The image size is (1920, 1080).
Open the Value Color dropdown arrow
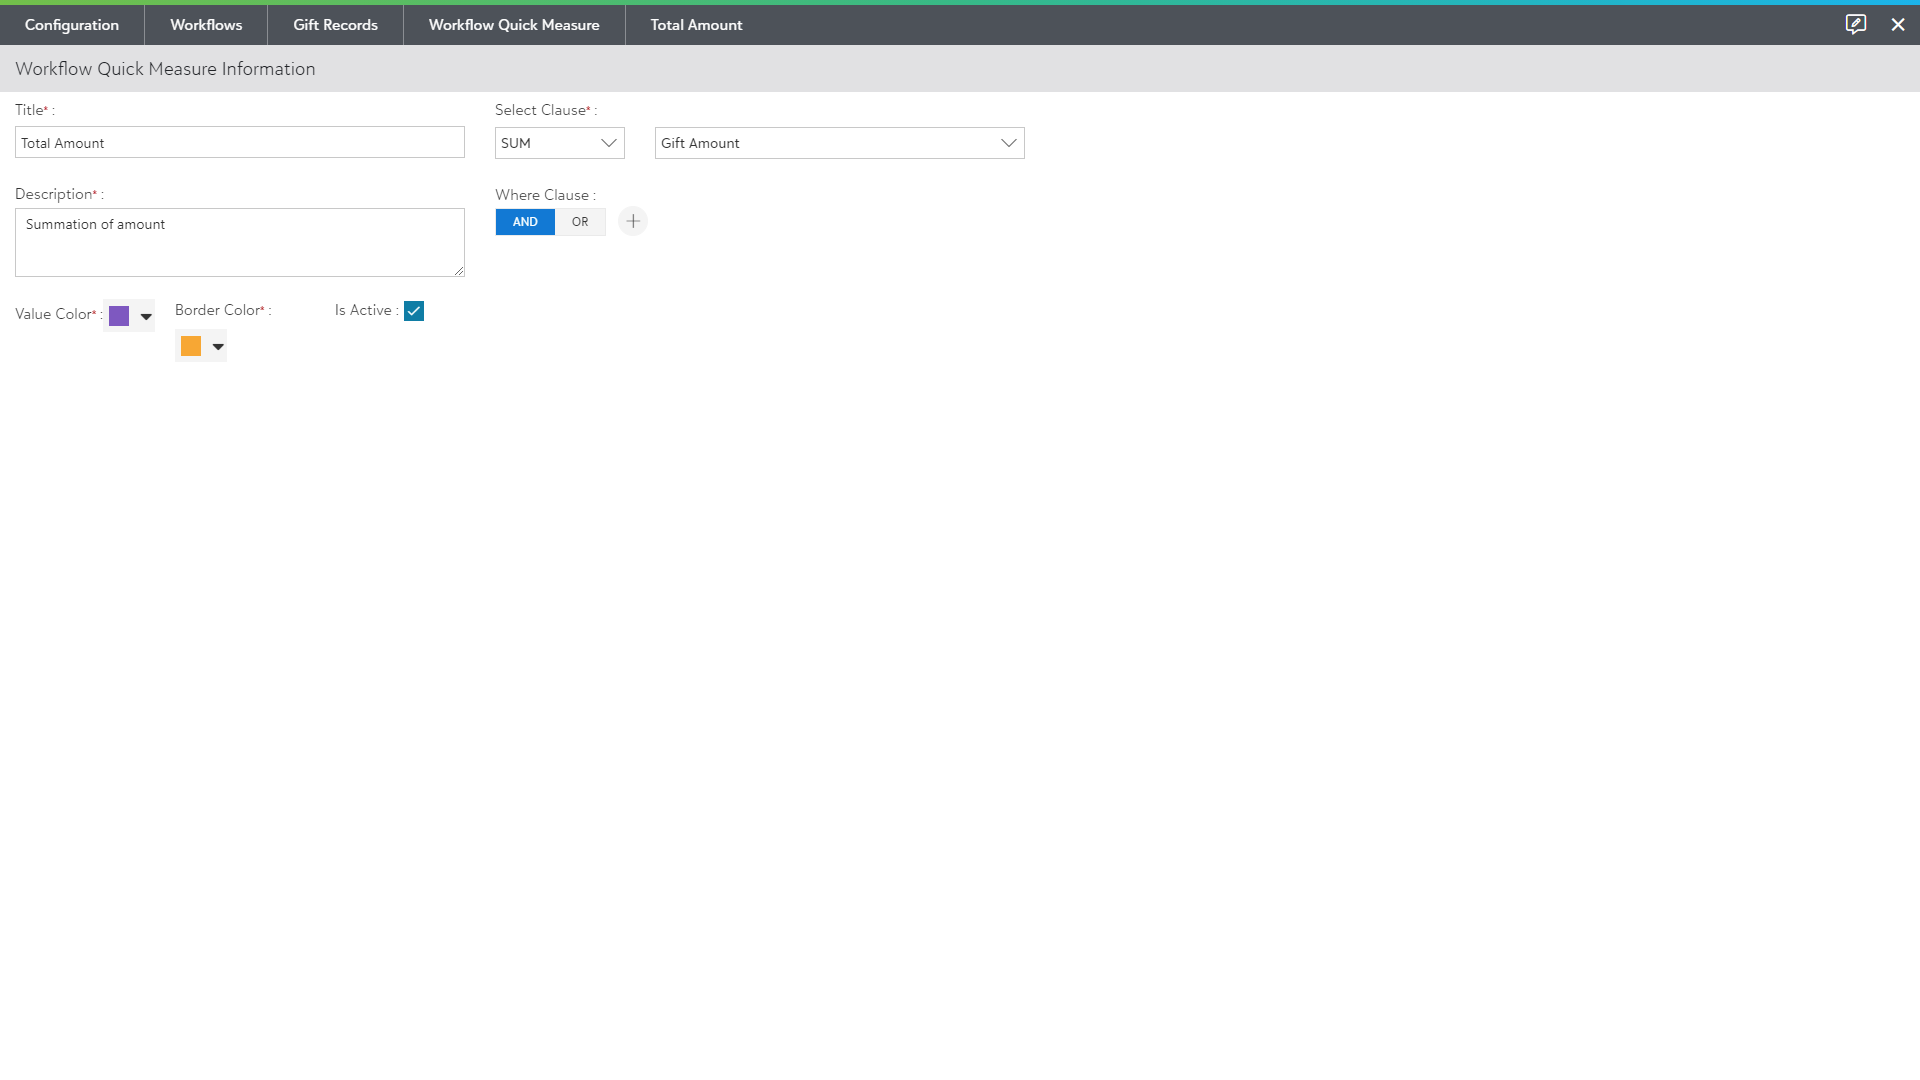146,316
